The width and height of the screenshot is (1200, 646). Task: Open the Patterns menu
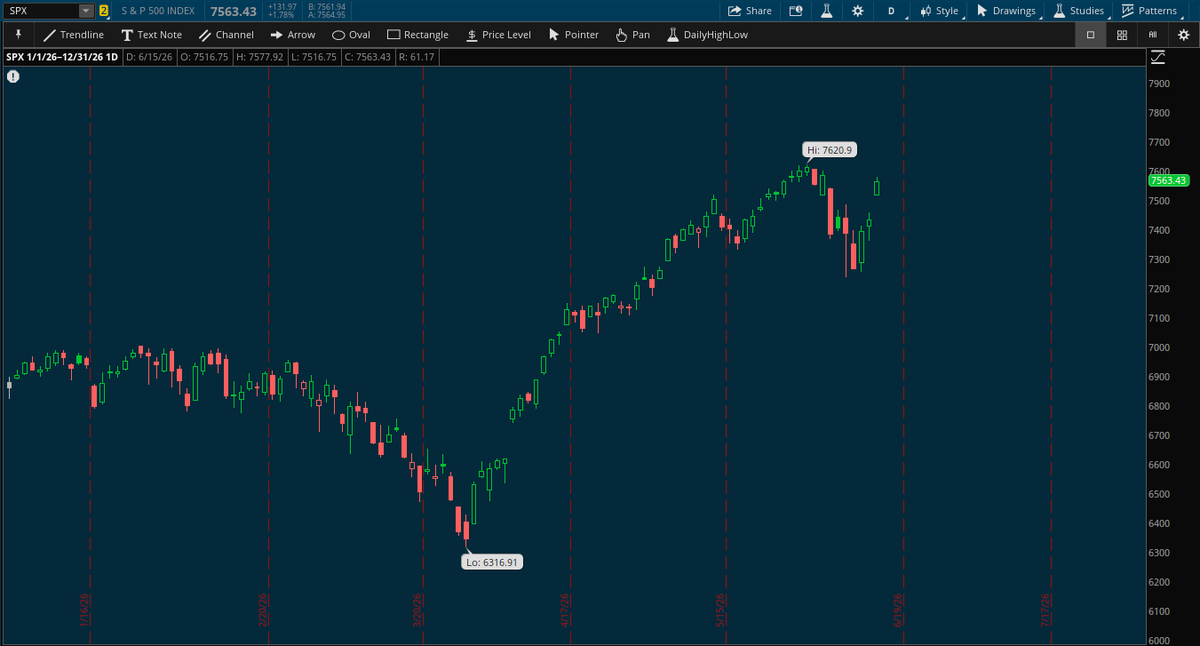tap(1151, 11)
